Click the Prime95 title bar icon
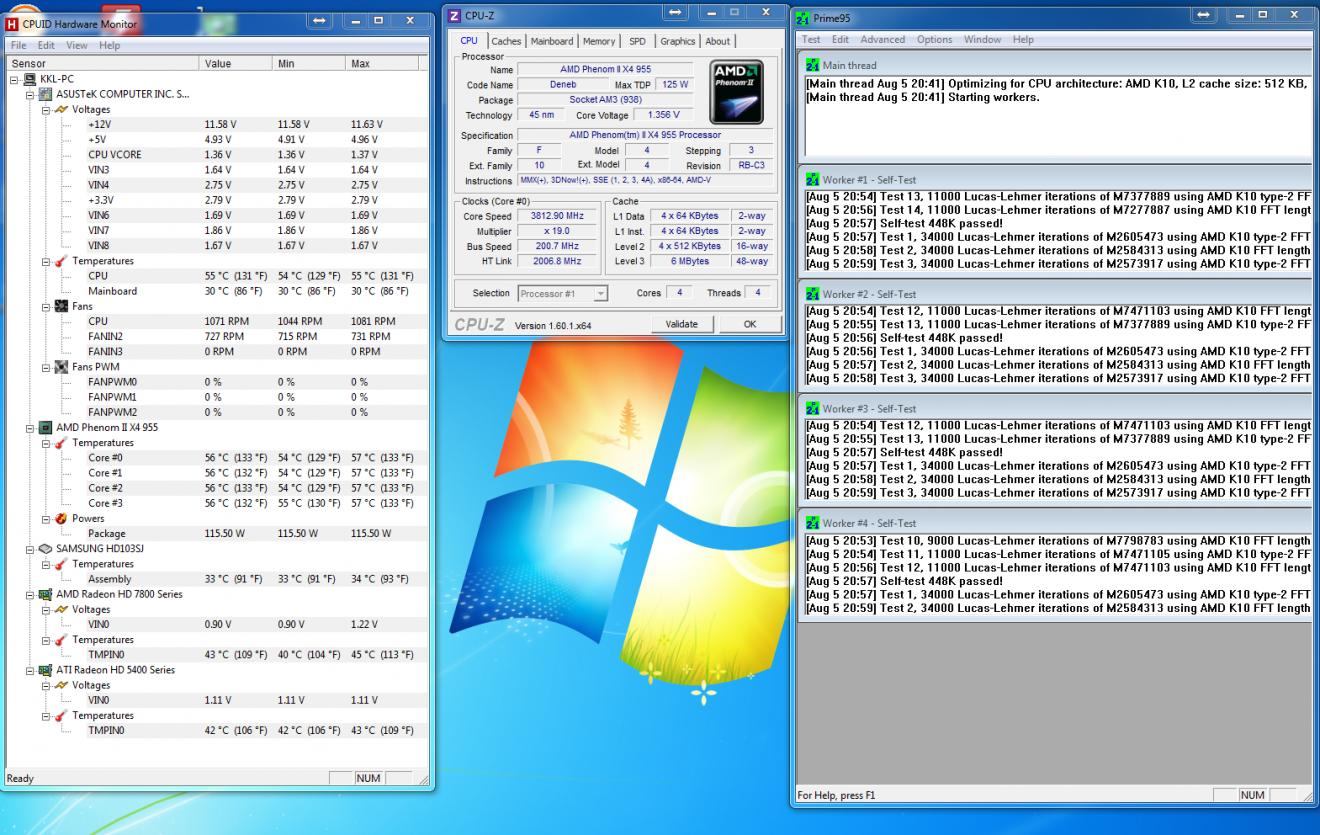The width and height of the screenshot is (1320, 835). pos(803,18)
